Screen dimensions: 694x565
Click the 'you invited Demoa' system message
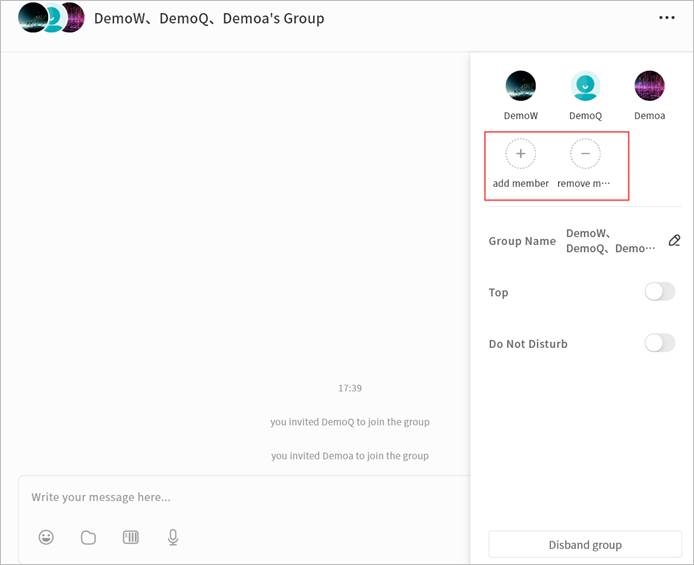349,456
